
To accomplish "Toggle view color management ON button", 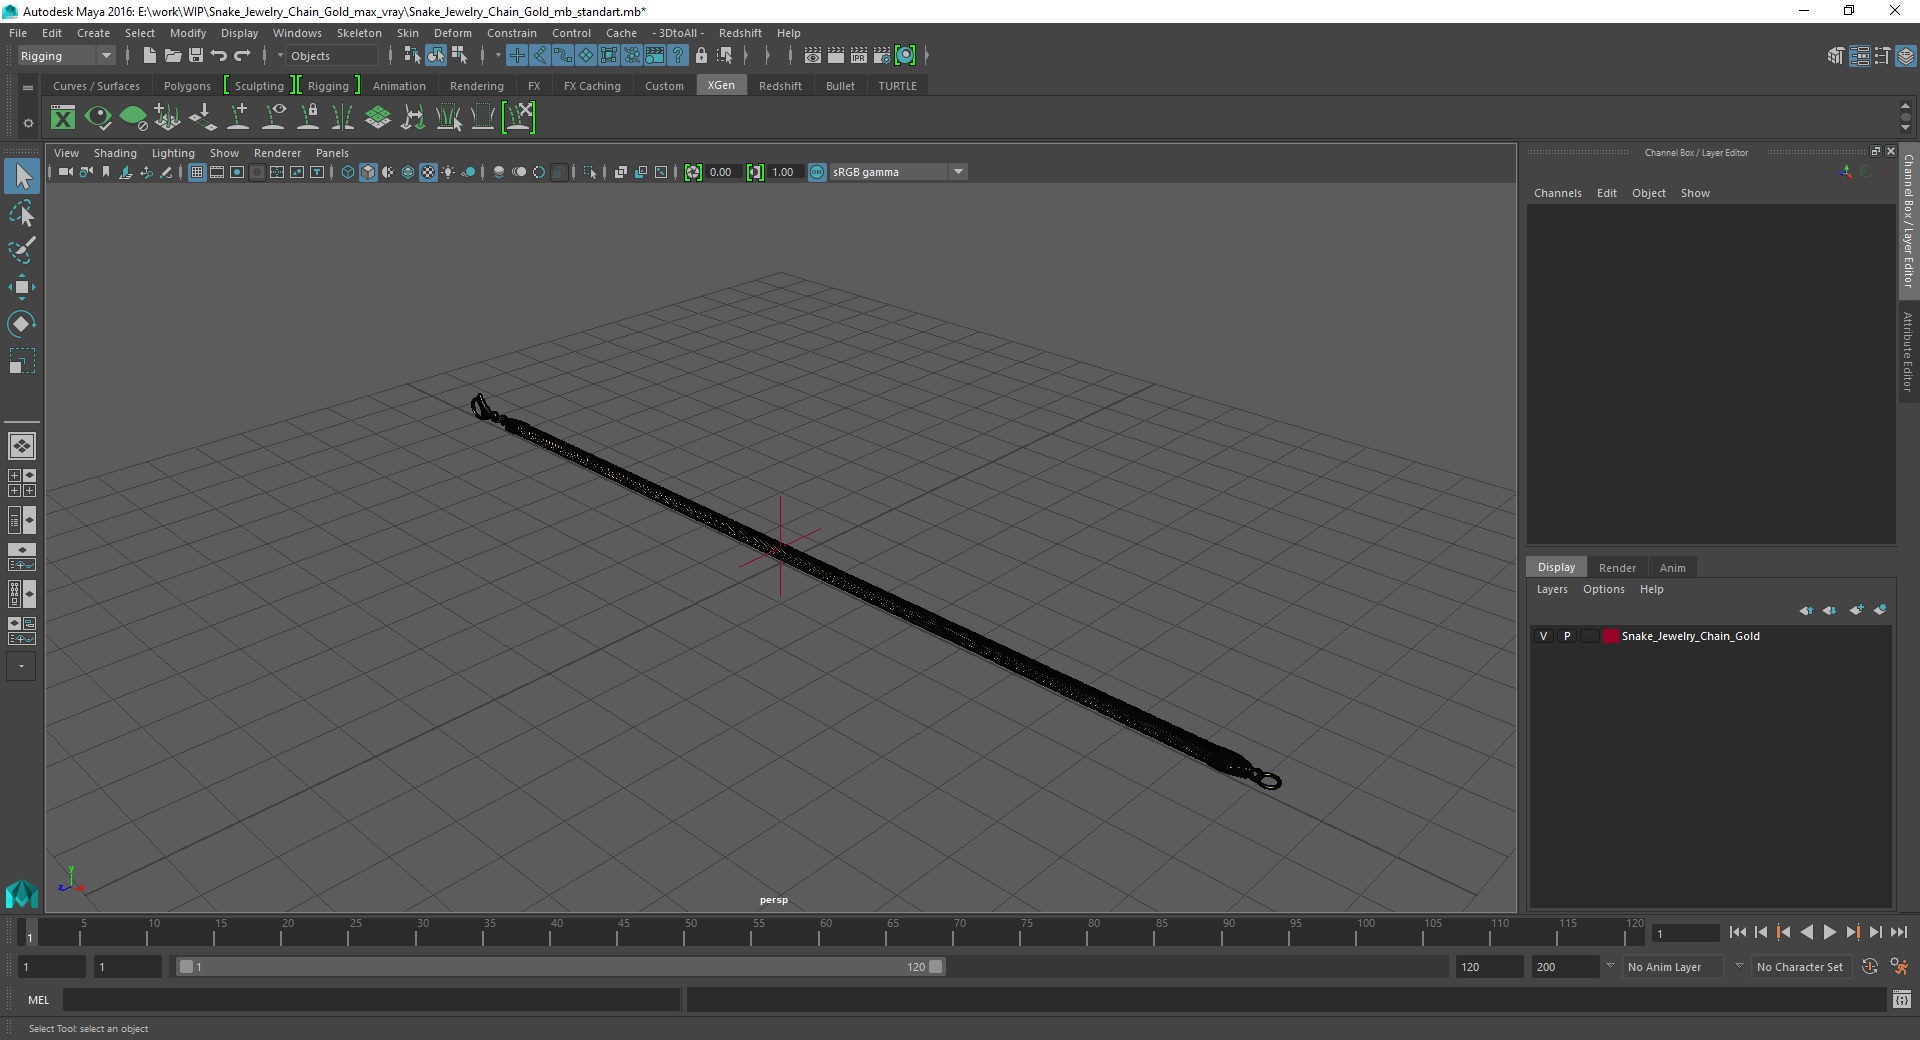I will pyautogui.click(x=817, y=172).
